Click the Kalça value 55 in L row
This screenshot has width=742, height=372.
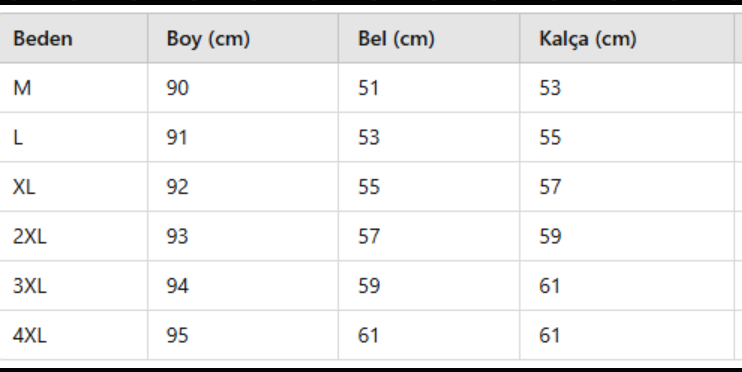pyautogui.click(x=627, y=137)
